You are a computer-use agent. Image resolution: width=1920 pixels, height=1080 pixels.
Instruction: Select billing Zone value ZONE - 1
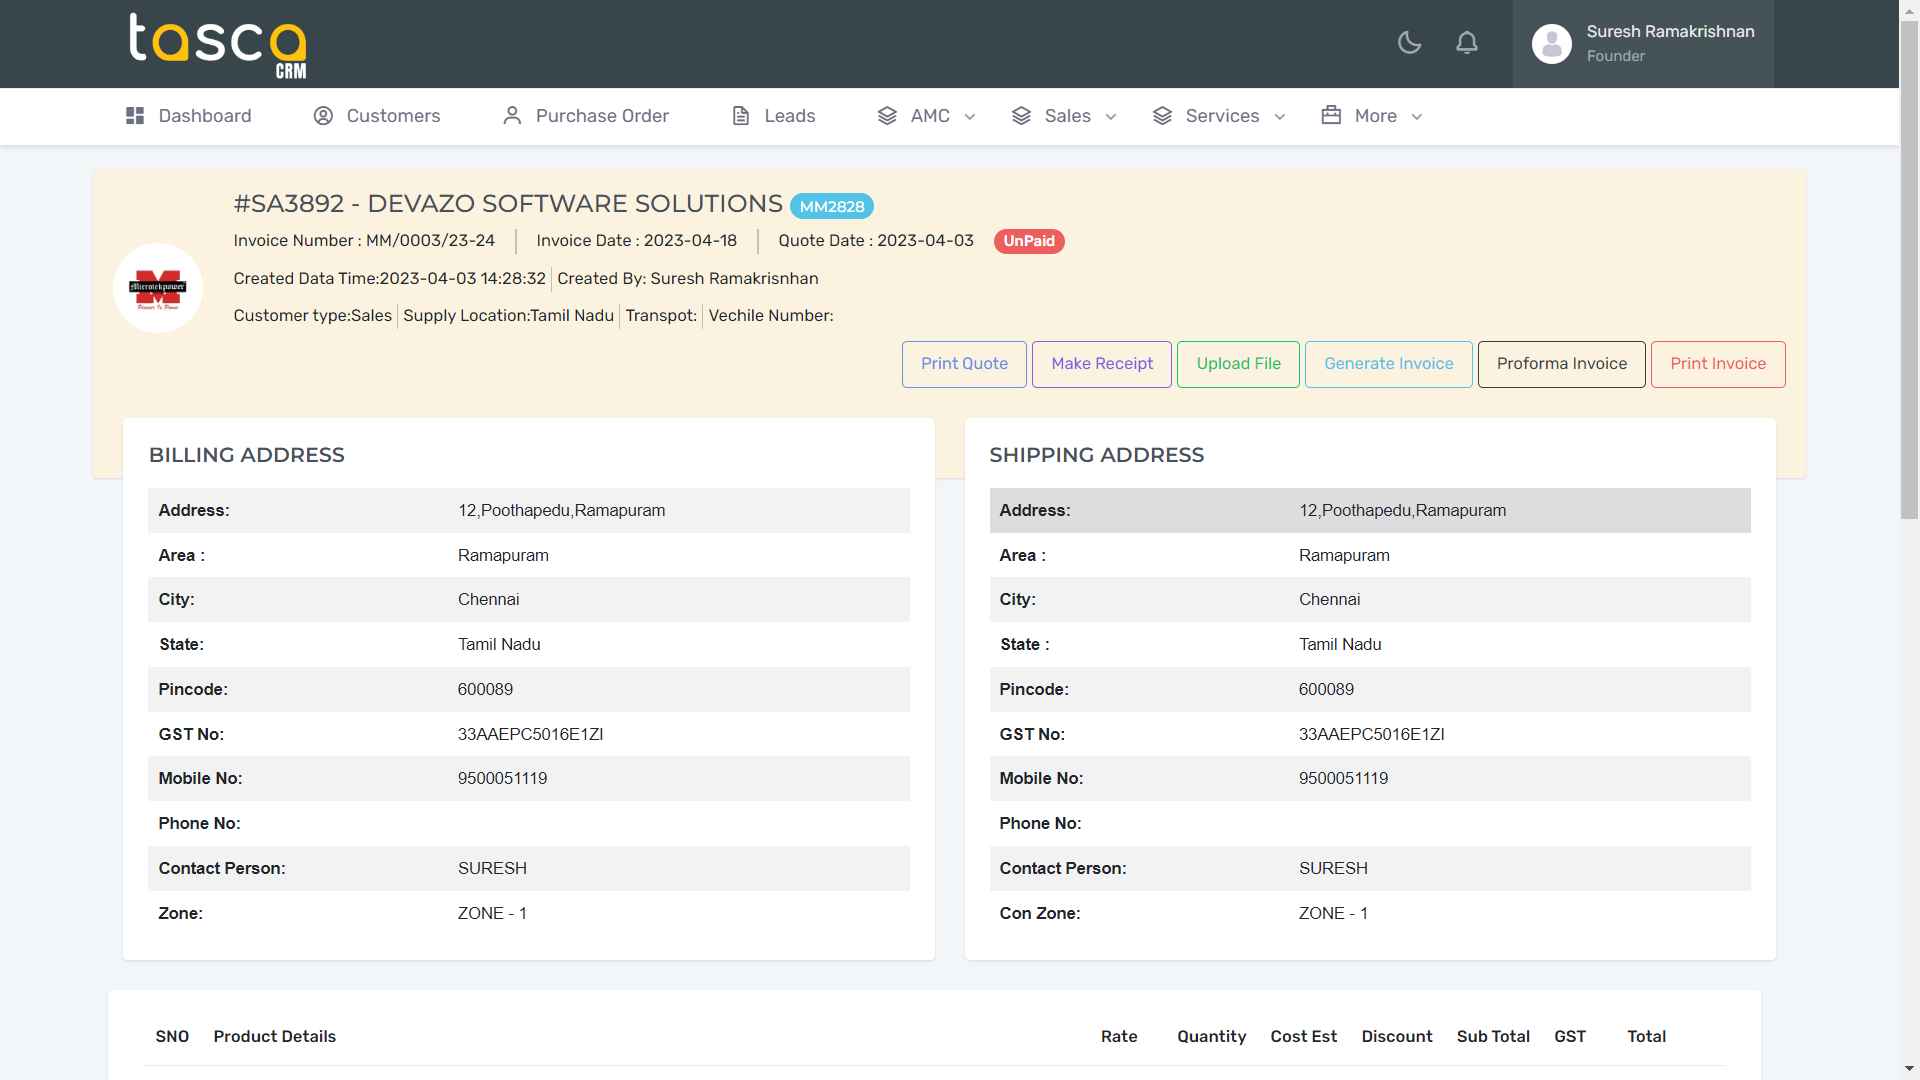[x=492, y=913]
